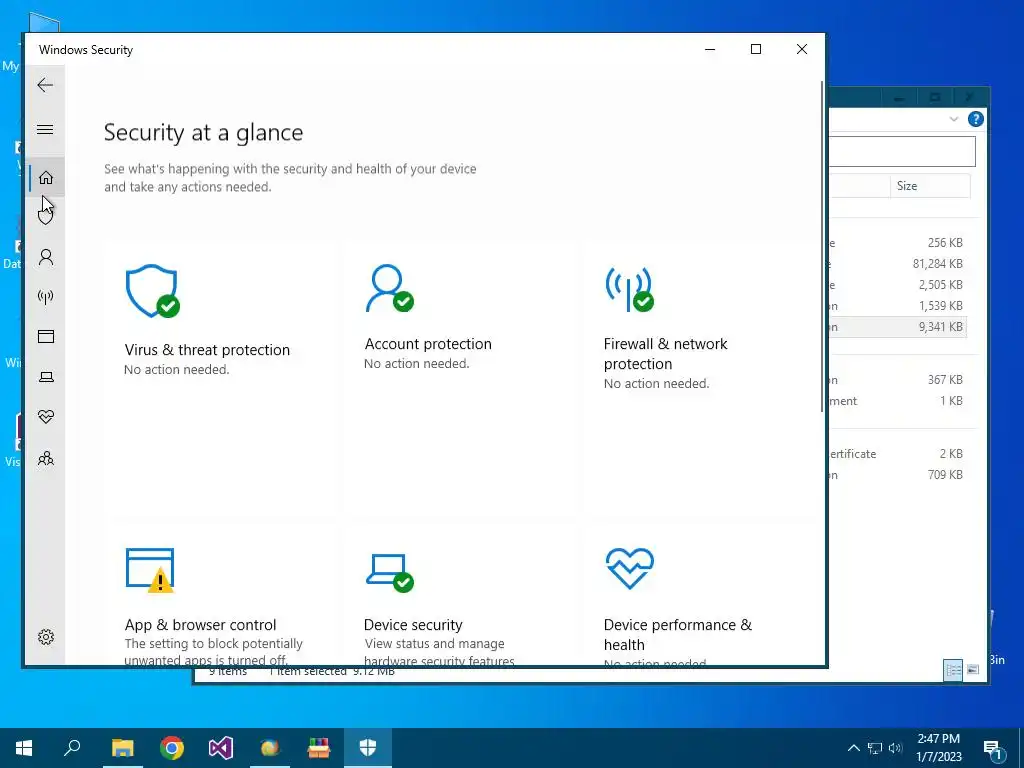Go back using the Windows Security back arrow

click(45, 85)
